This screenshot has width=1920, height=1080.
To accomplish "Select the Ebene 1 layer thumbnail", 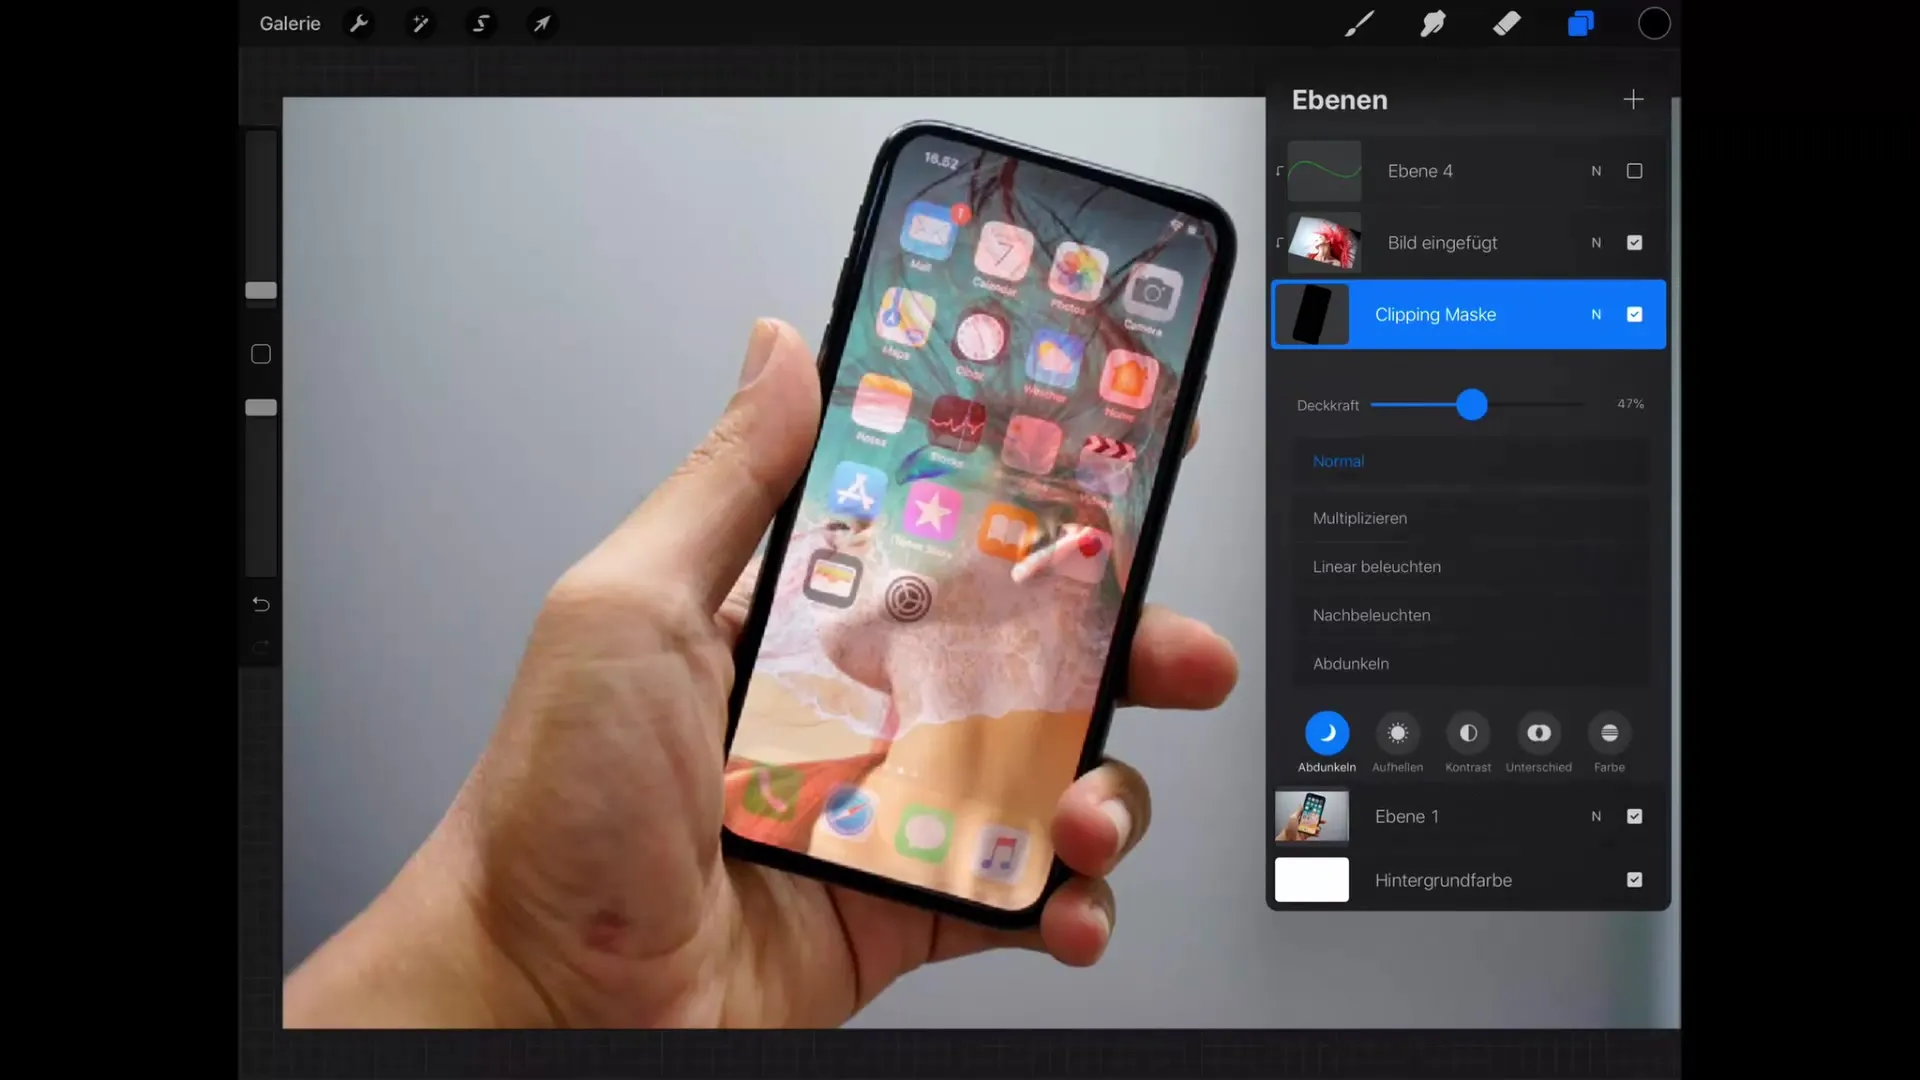I will click(1312, 816).
